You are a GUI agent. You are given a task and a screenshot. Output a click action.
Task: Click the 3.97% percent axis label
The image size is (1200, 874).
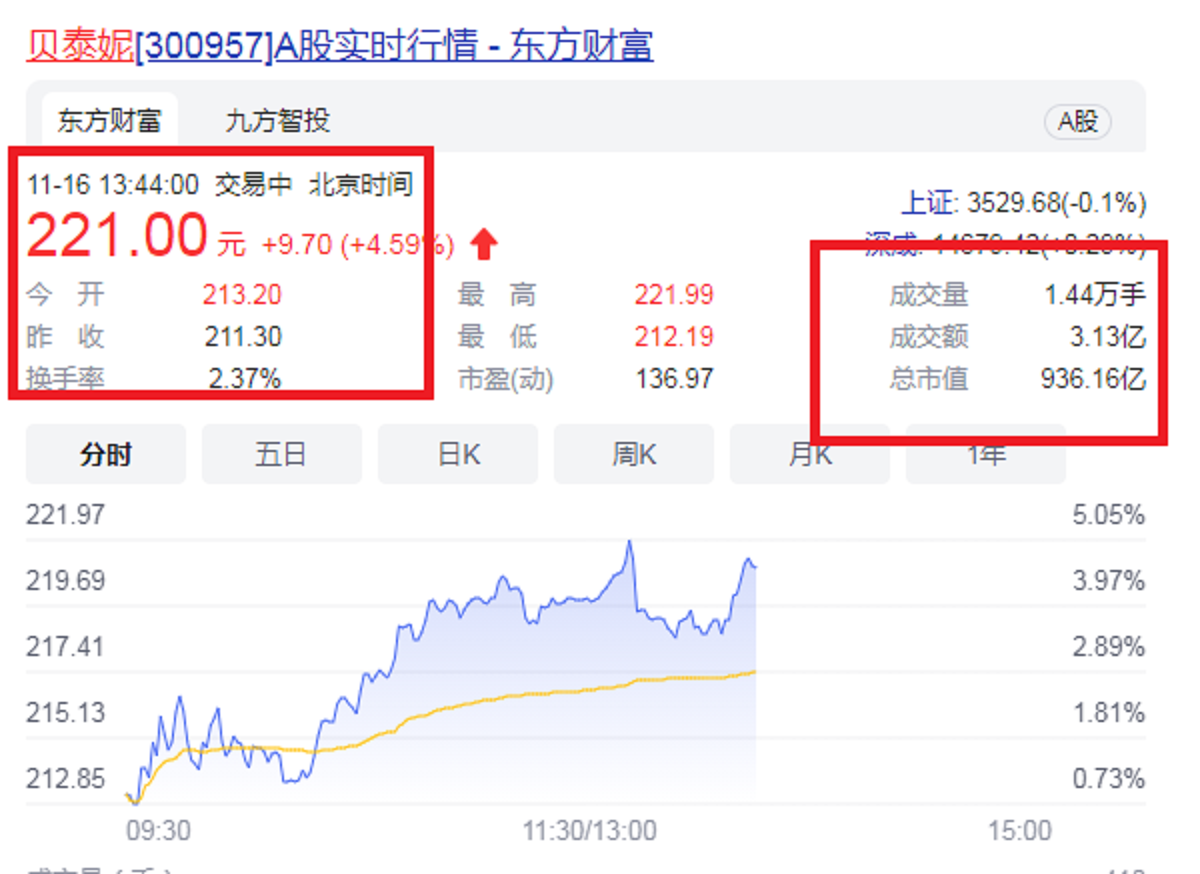click(1109, 581)
